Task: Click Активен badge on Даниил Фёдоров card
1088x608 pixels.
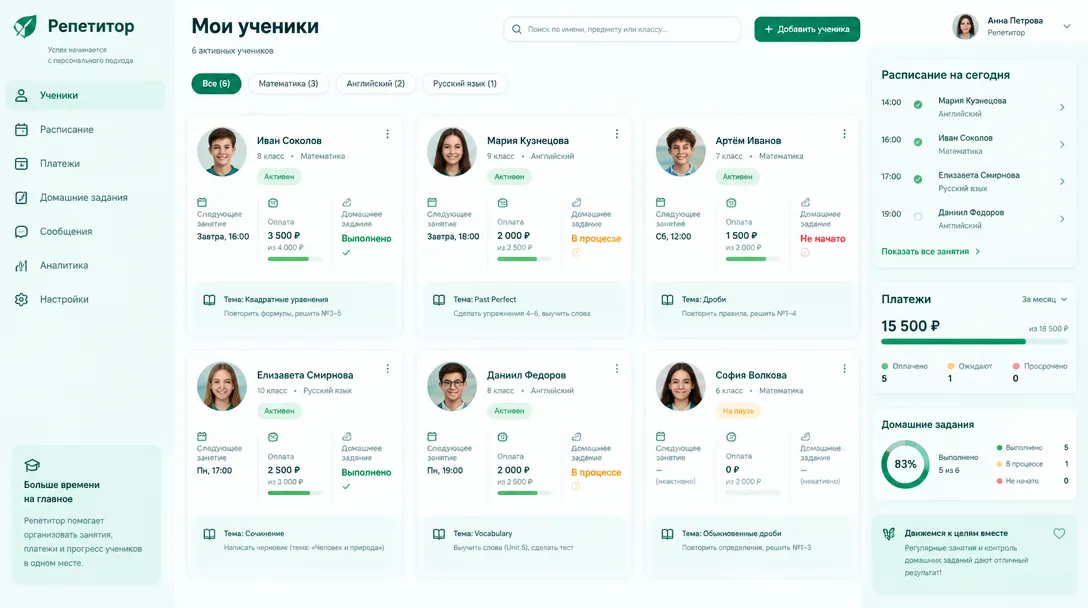Action: (509, 411)
